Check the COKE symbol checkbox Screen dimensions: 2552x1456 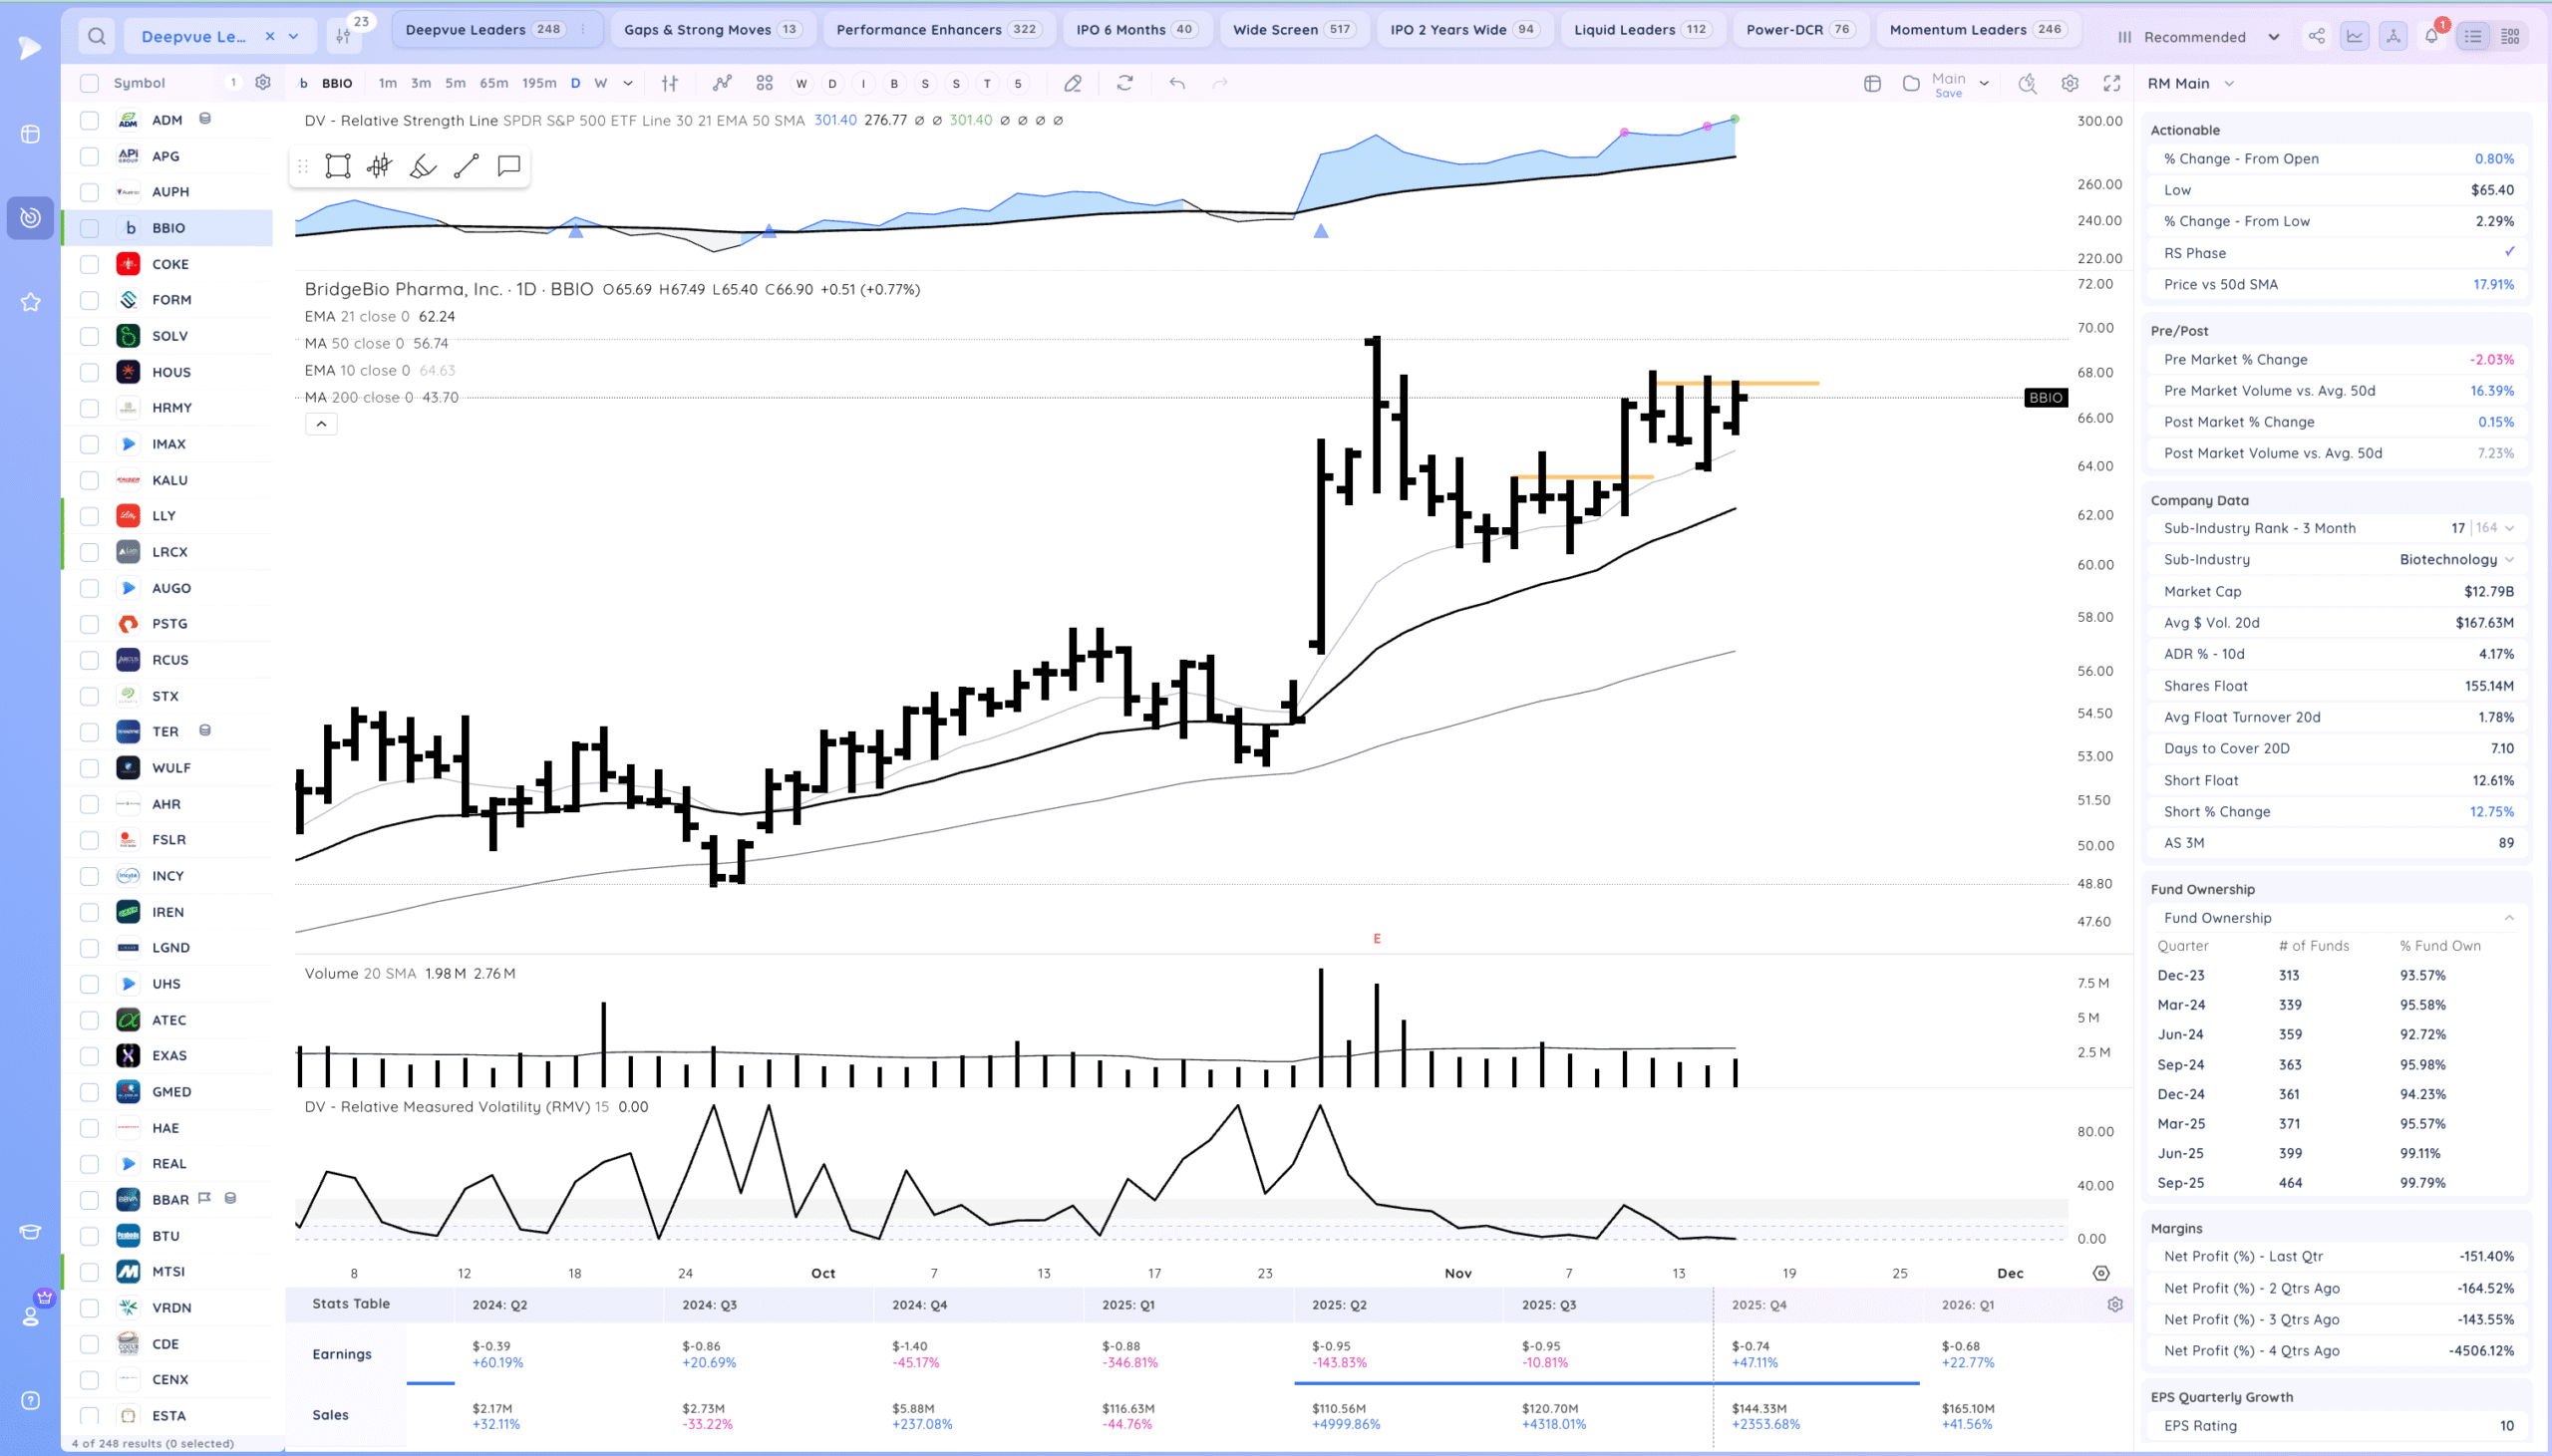89,264
